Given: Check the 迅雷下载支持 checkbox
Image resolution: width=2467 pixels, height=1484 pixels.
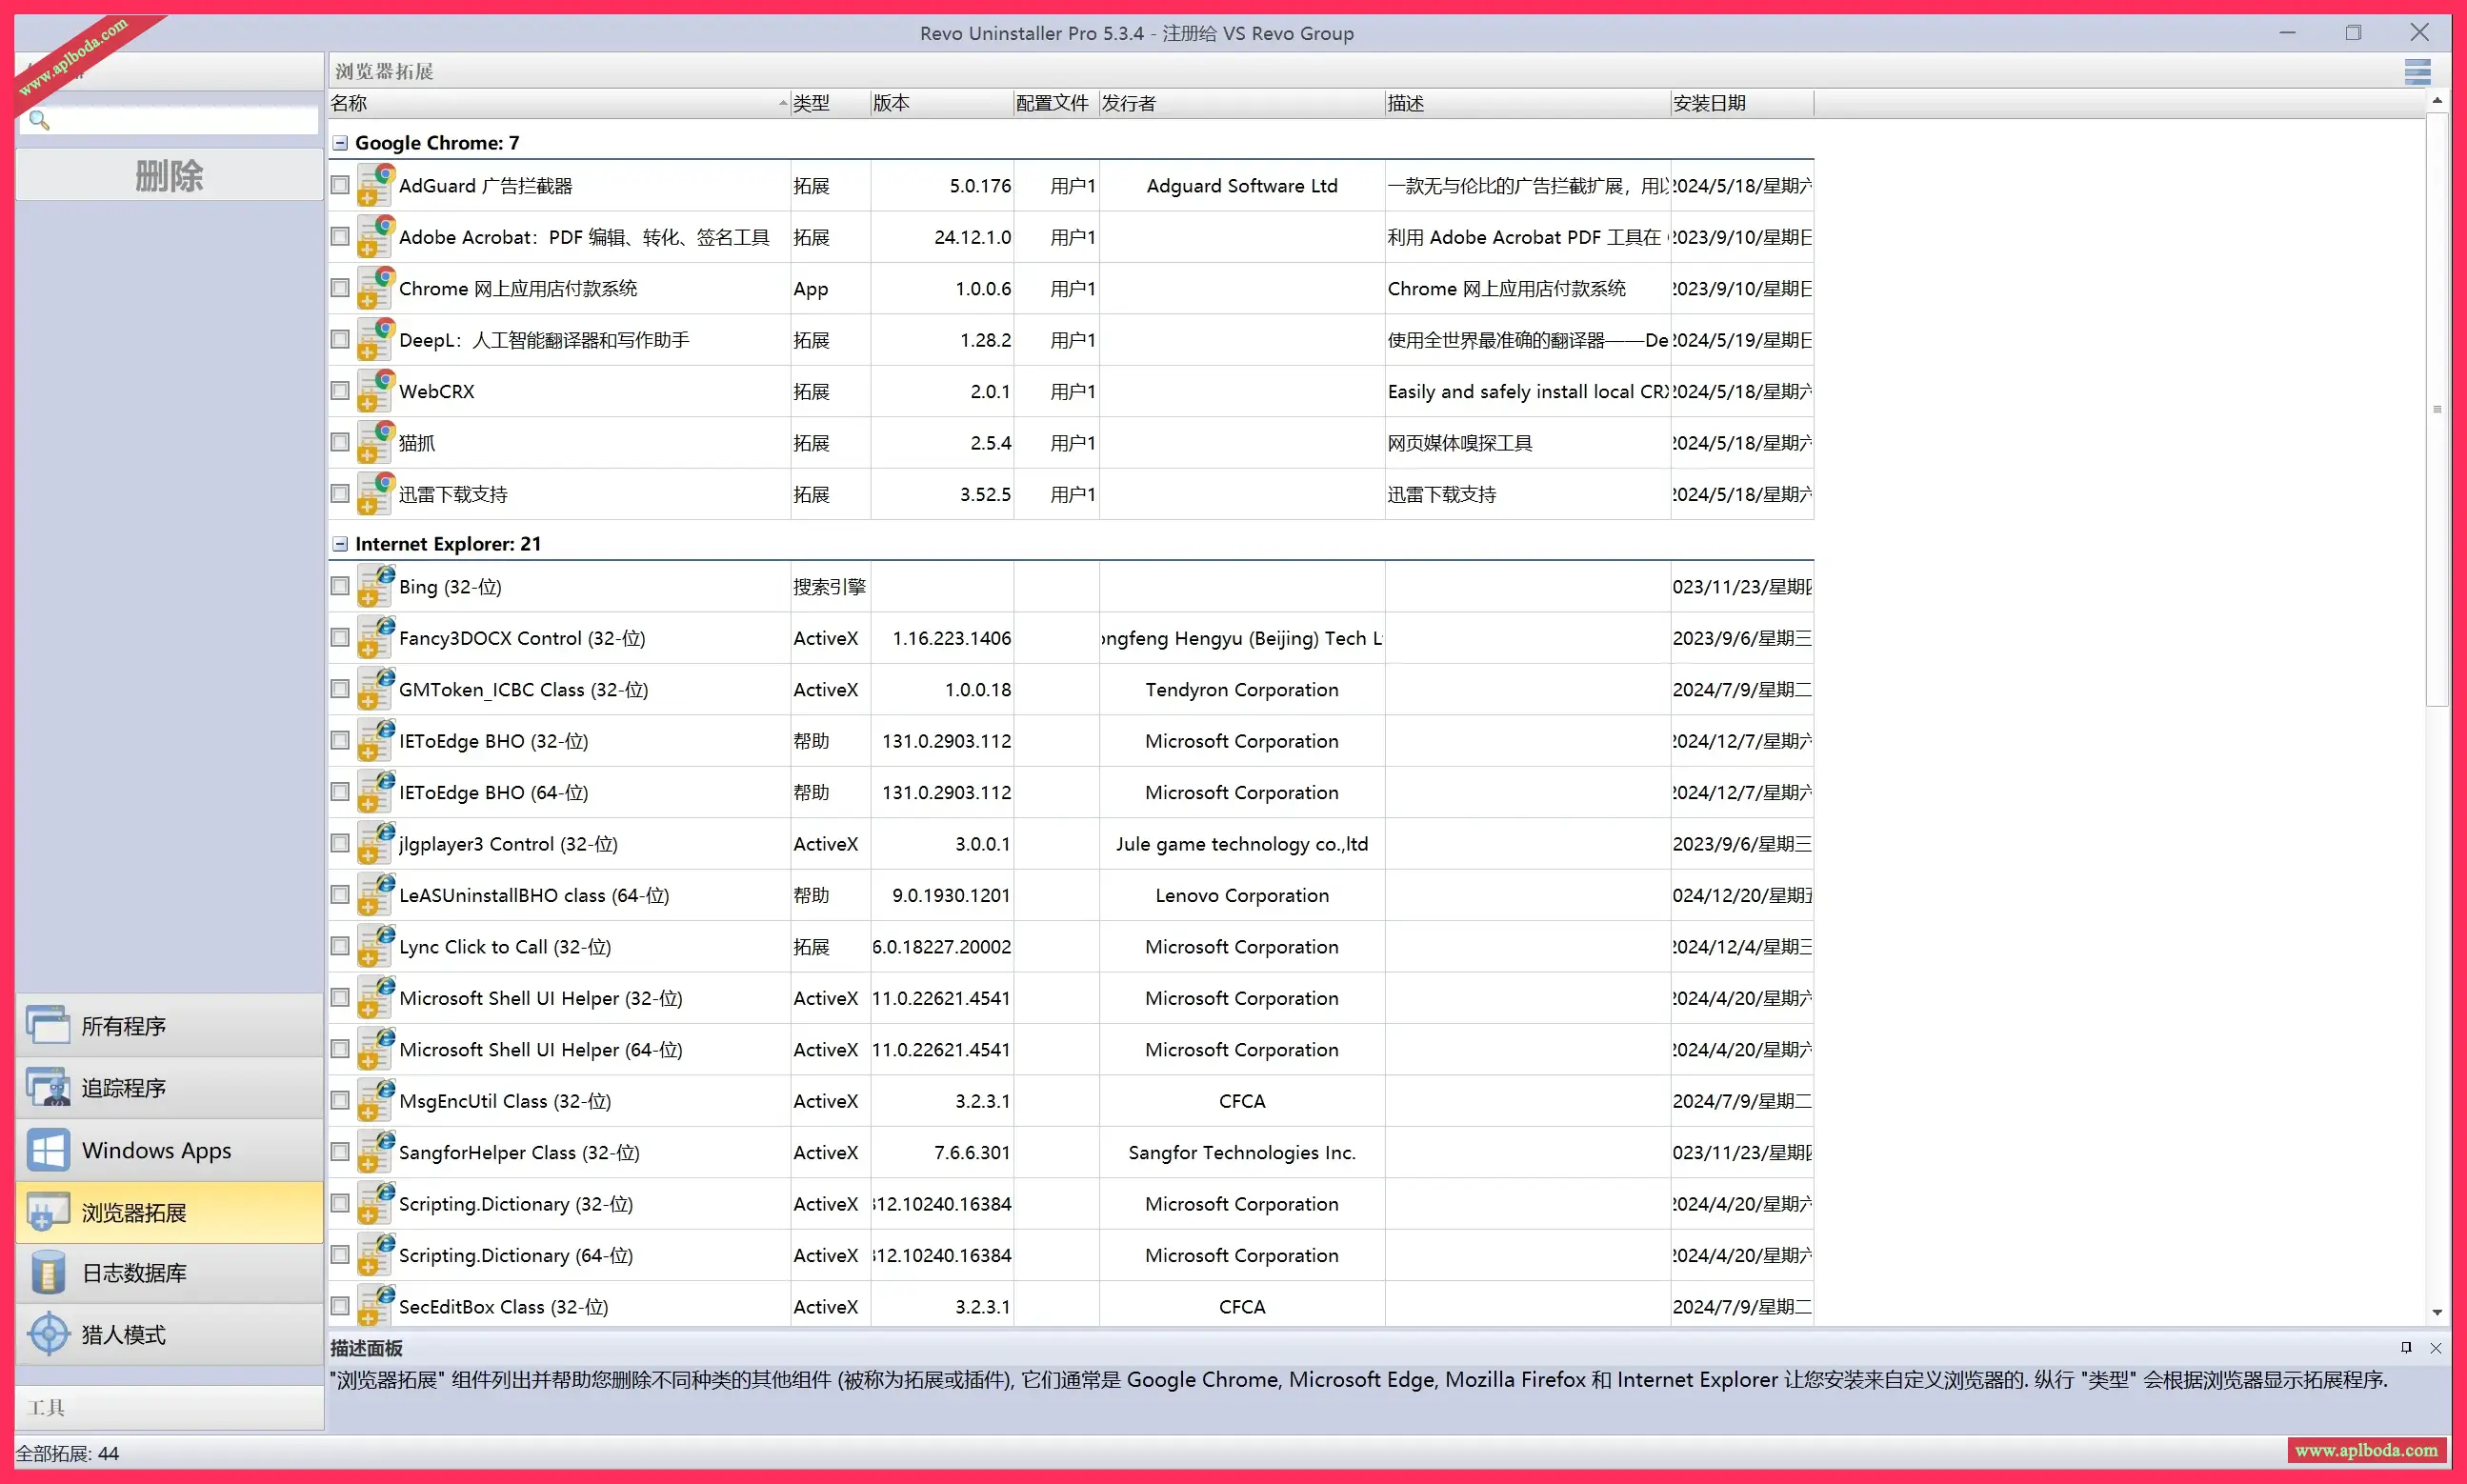Looking at the screenshot, I should point(340,494).
